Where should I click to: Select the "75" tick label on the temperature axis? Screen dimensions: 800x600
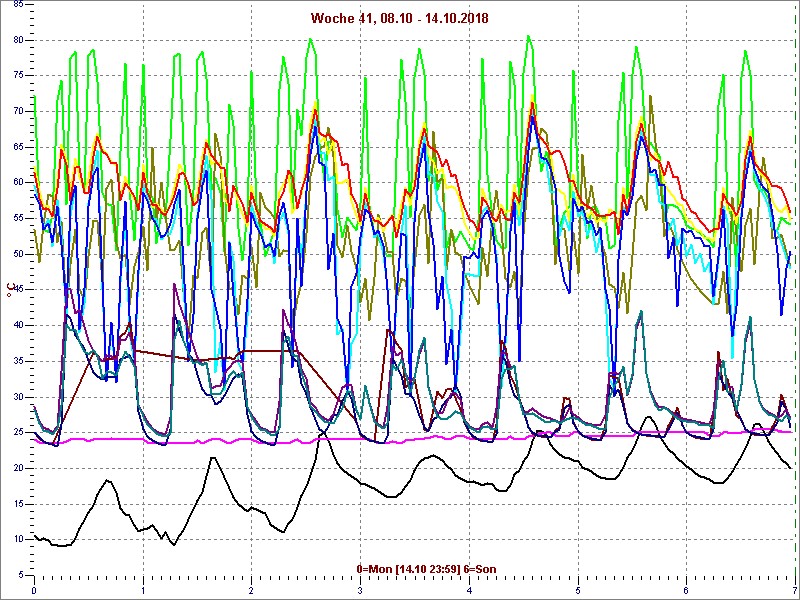18,76
